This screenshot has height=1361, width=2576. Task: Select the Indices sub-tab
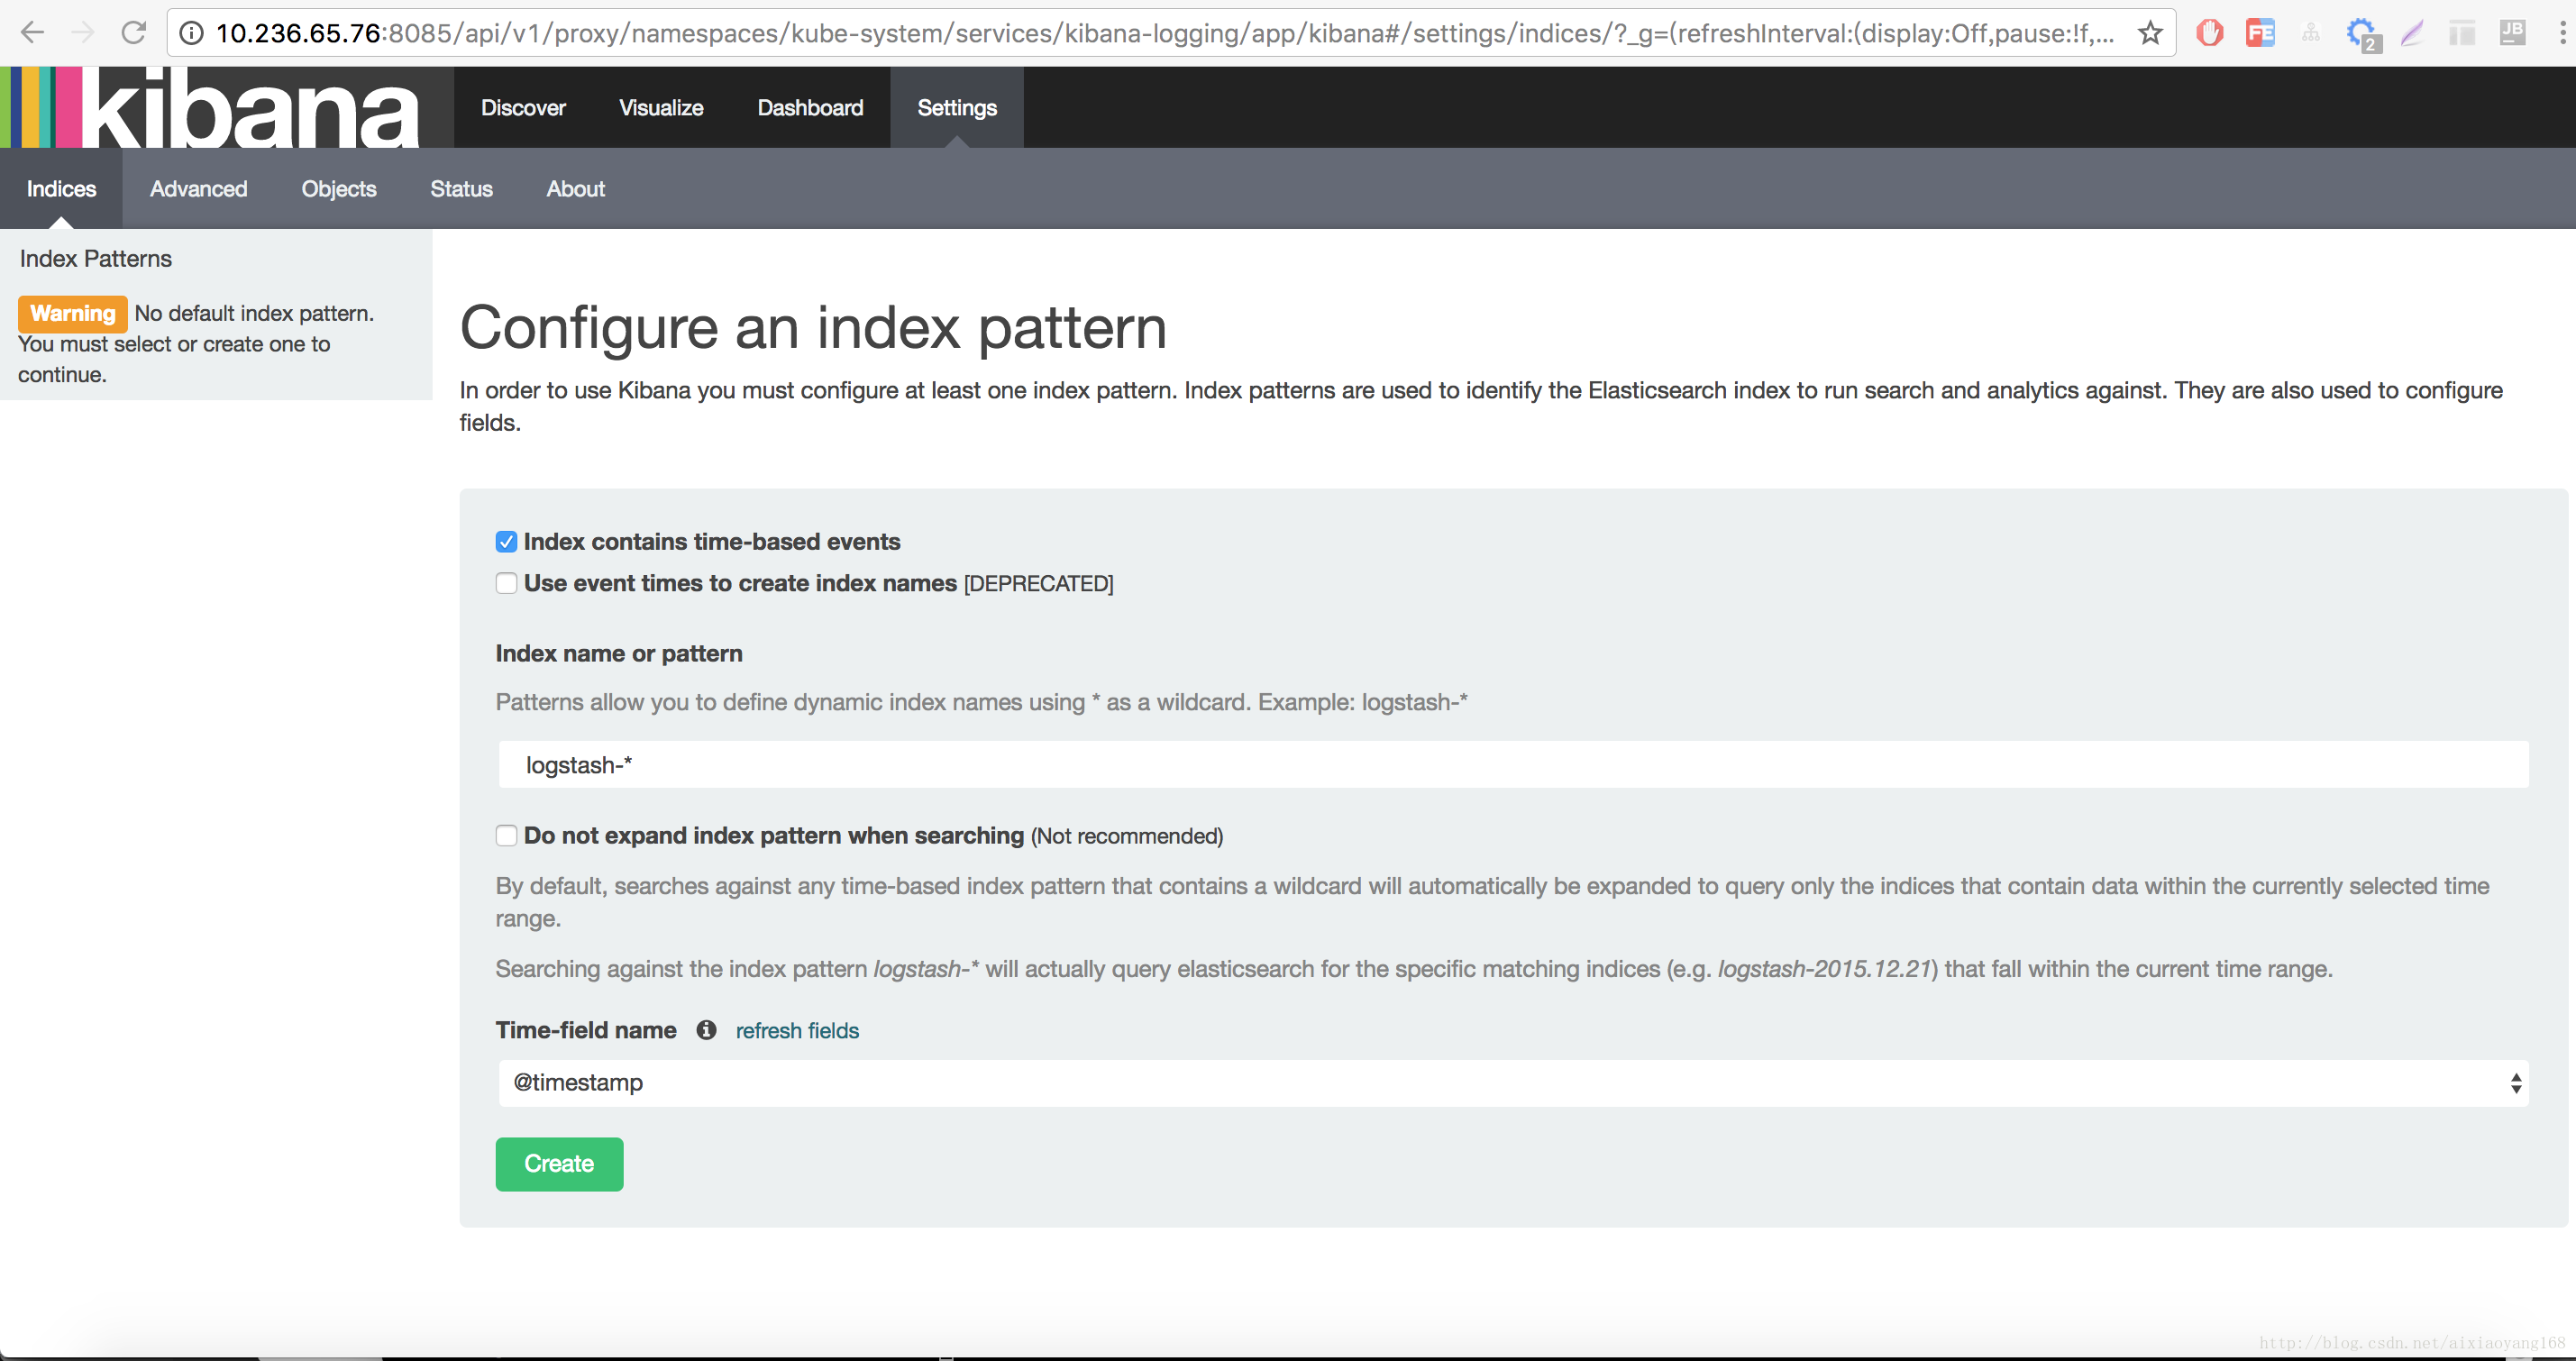coord(61,189)
